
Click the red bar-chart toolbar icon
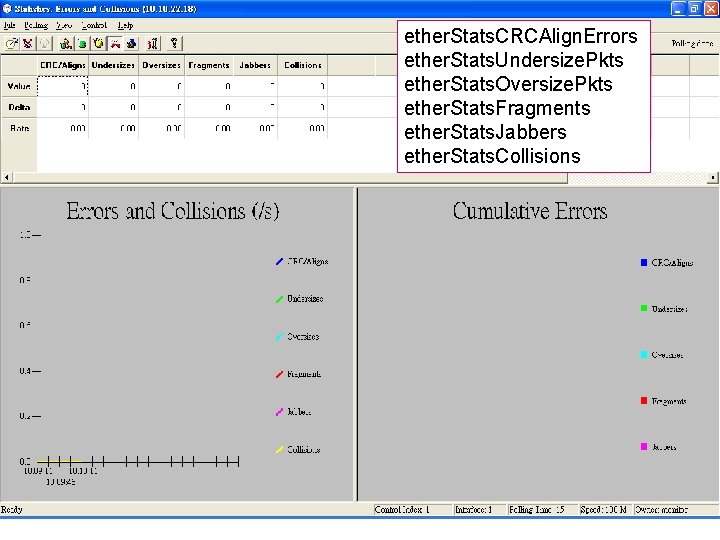pos(152,44)
